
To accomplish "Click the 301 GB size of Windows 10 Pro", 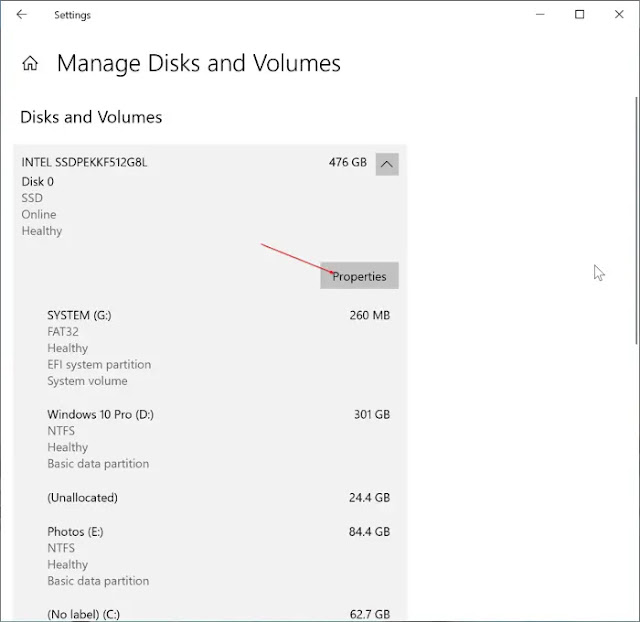I will pyautogui.click(x=372, y=415).
